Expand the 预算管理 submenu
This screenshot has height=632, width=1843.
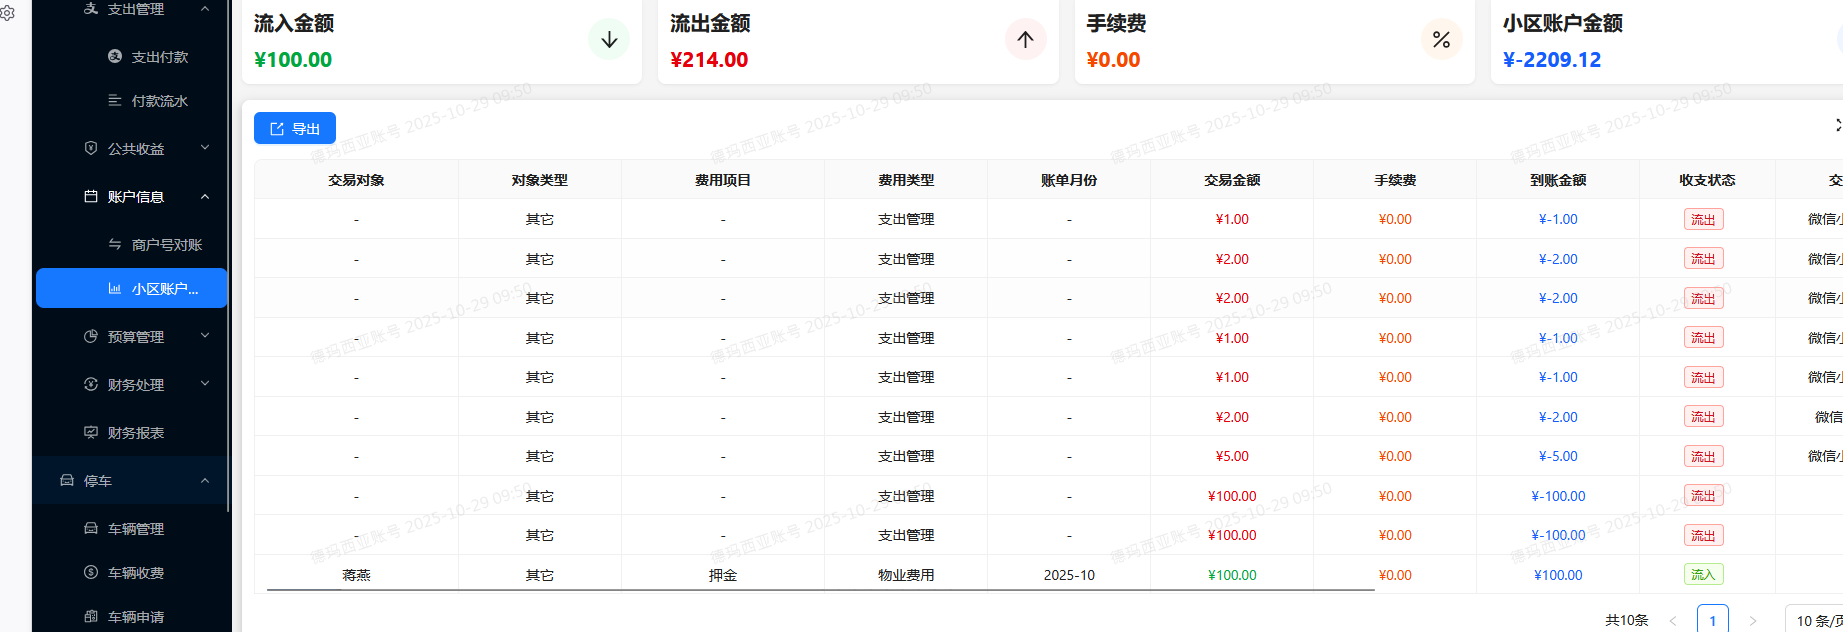[205, 337]
